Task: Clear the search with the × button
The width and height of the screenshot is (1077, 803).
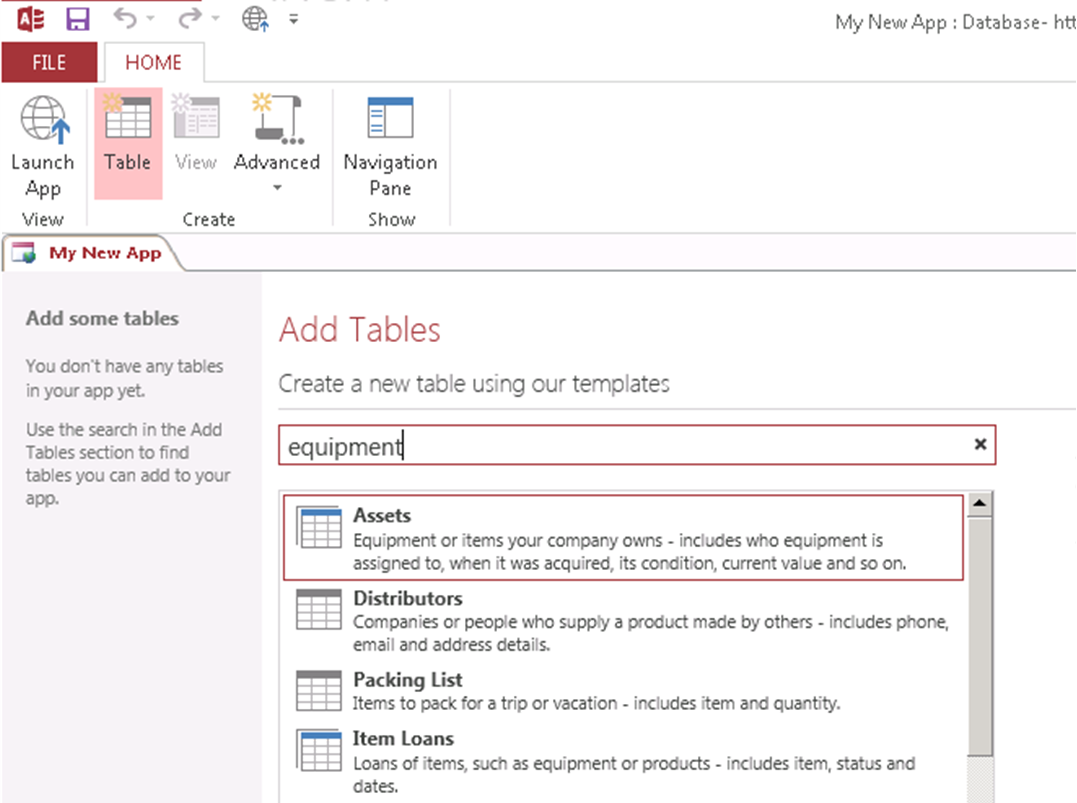Action: click(x=978, y=445)
